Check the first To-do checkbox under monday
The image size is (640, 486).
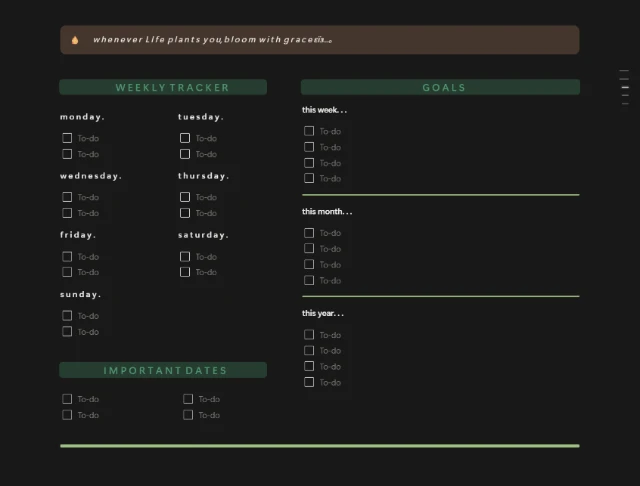coord(68,138)
